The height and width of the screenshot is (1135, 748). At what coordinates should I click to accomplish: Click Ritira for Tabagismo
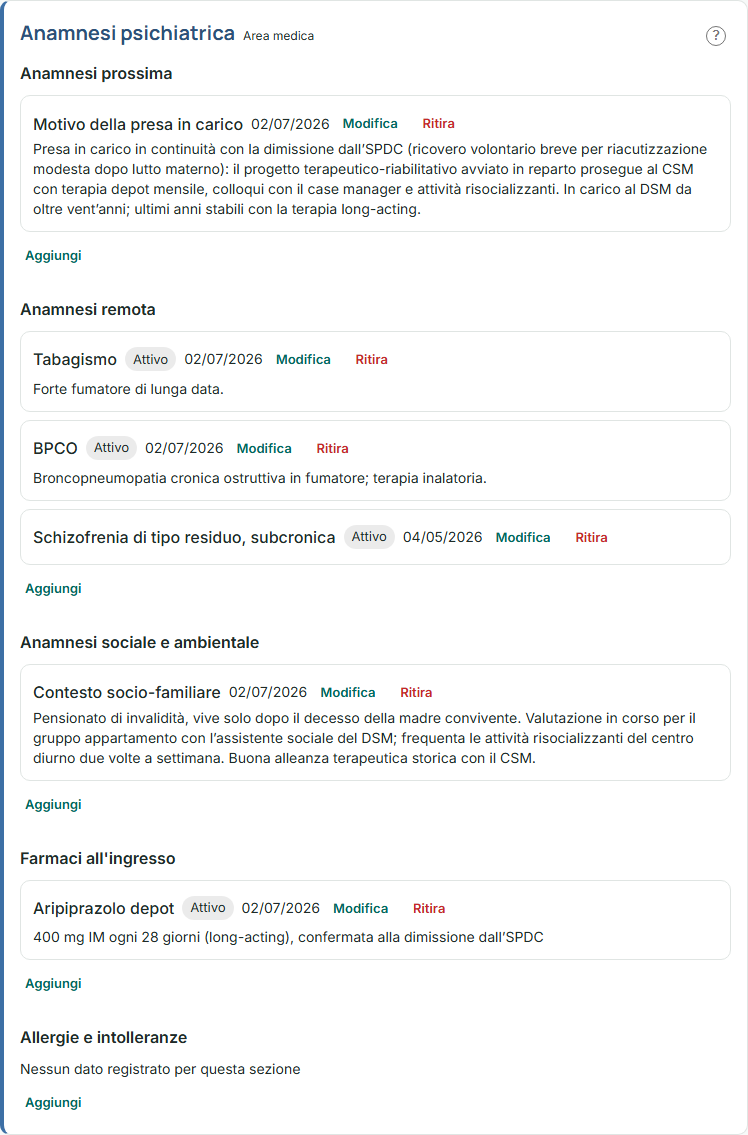click(371, 360)
